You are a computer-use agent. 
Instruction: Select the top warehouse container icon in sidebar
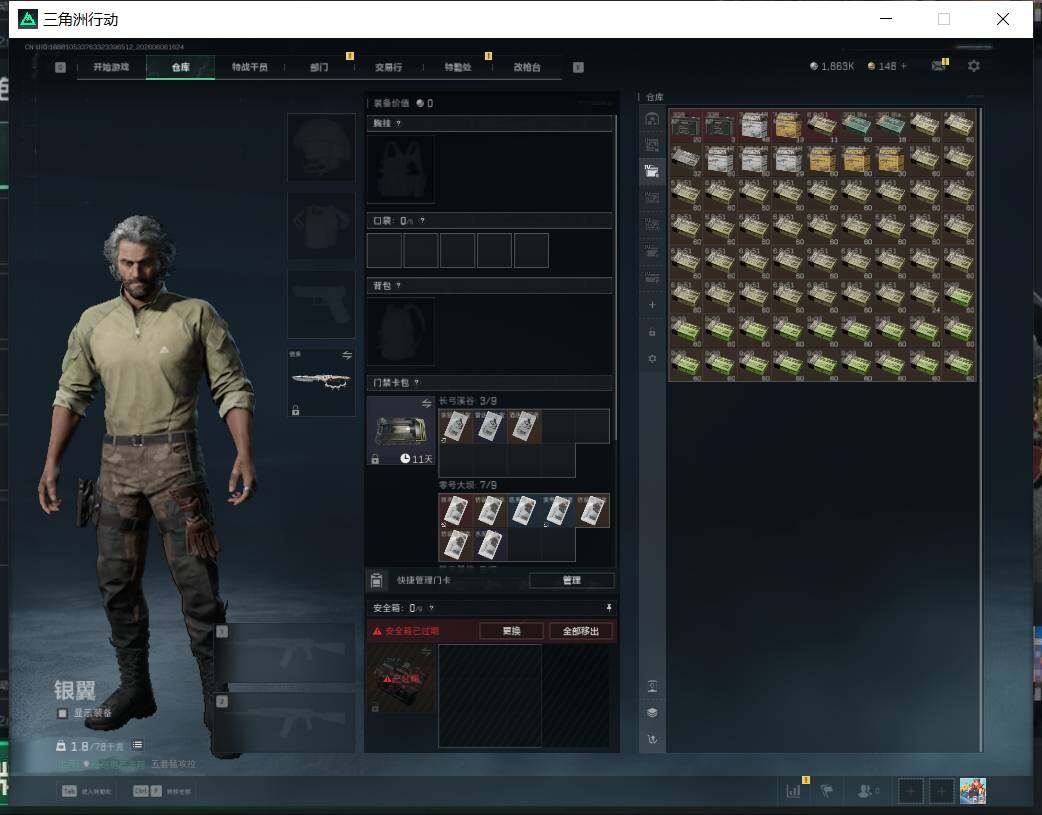(652, 119)
